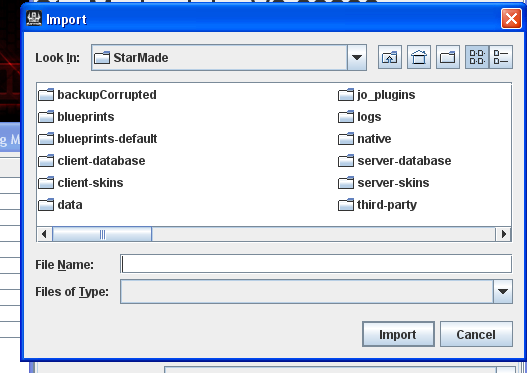This screenshot has height=373, width=527.
Task: Select the backupCorrupted folder icon
Action: coord(46,95)
